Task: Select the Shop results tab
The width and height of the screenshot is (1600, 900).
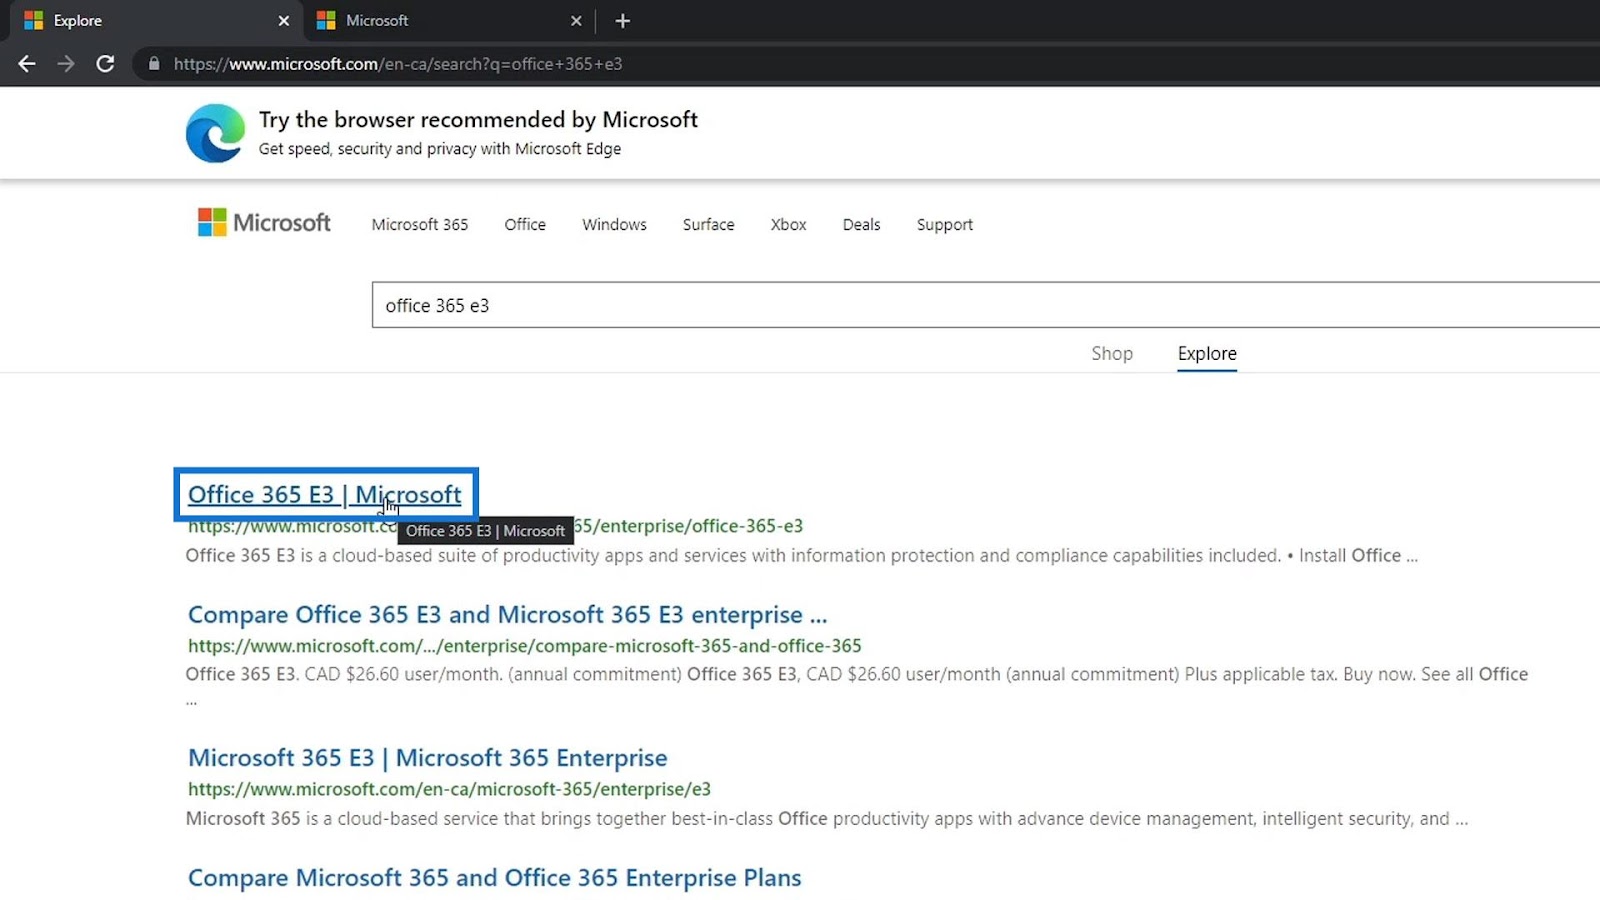Action: [1112, 353]
